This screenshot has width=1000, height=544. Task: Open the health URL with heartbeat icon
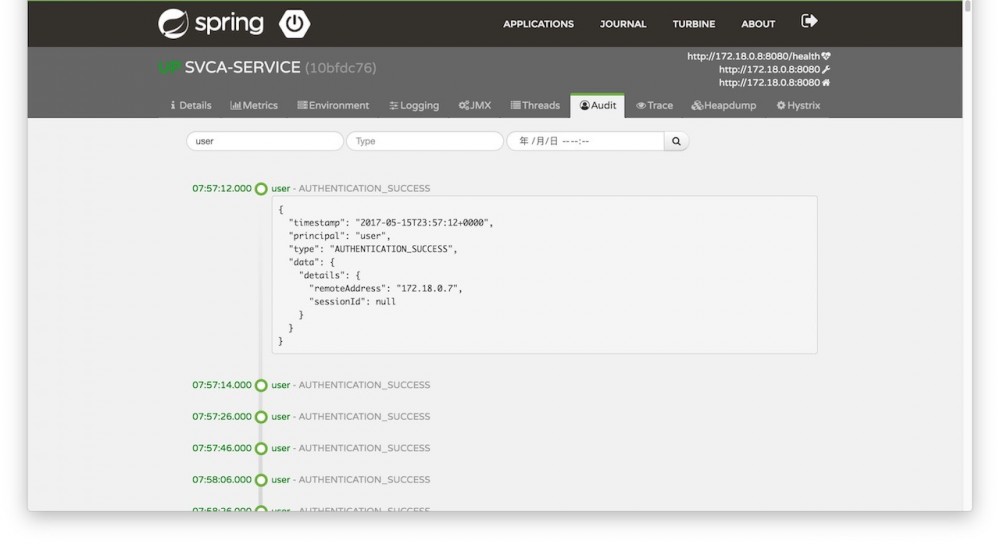(x=758, y=56)
